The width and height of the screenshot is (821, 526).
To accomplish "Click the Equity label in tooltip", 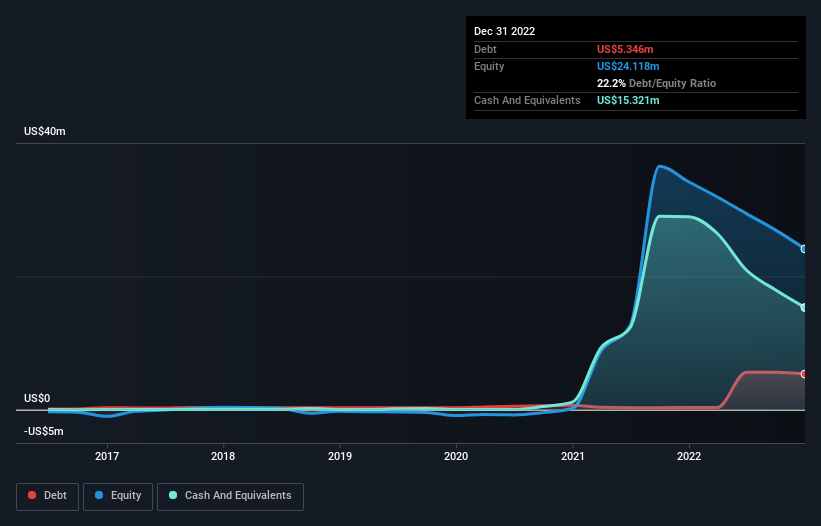I will pyautogui.click(x=489, y=66).
